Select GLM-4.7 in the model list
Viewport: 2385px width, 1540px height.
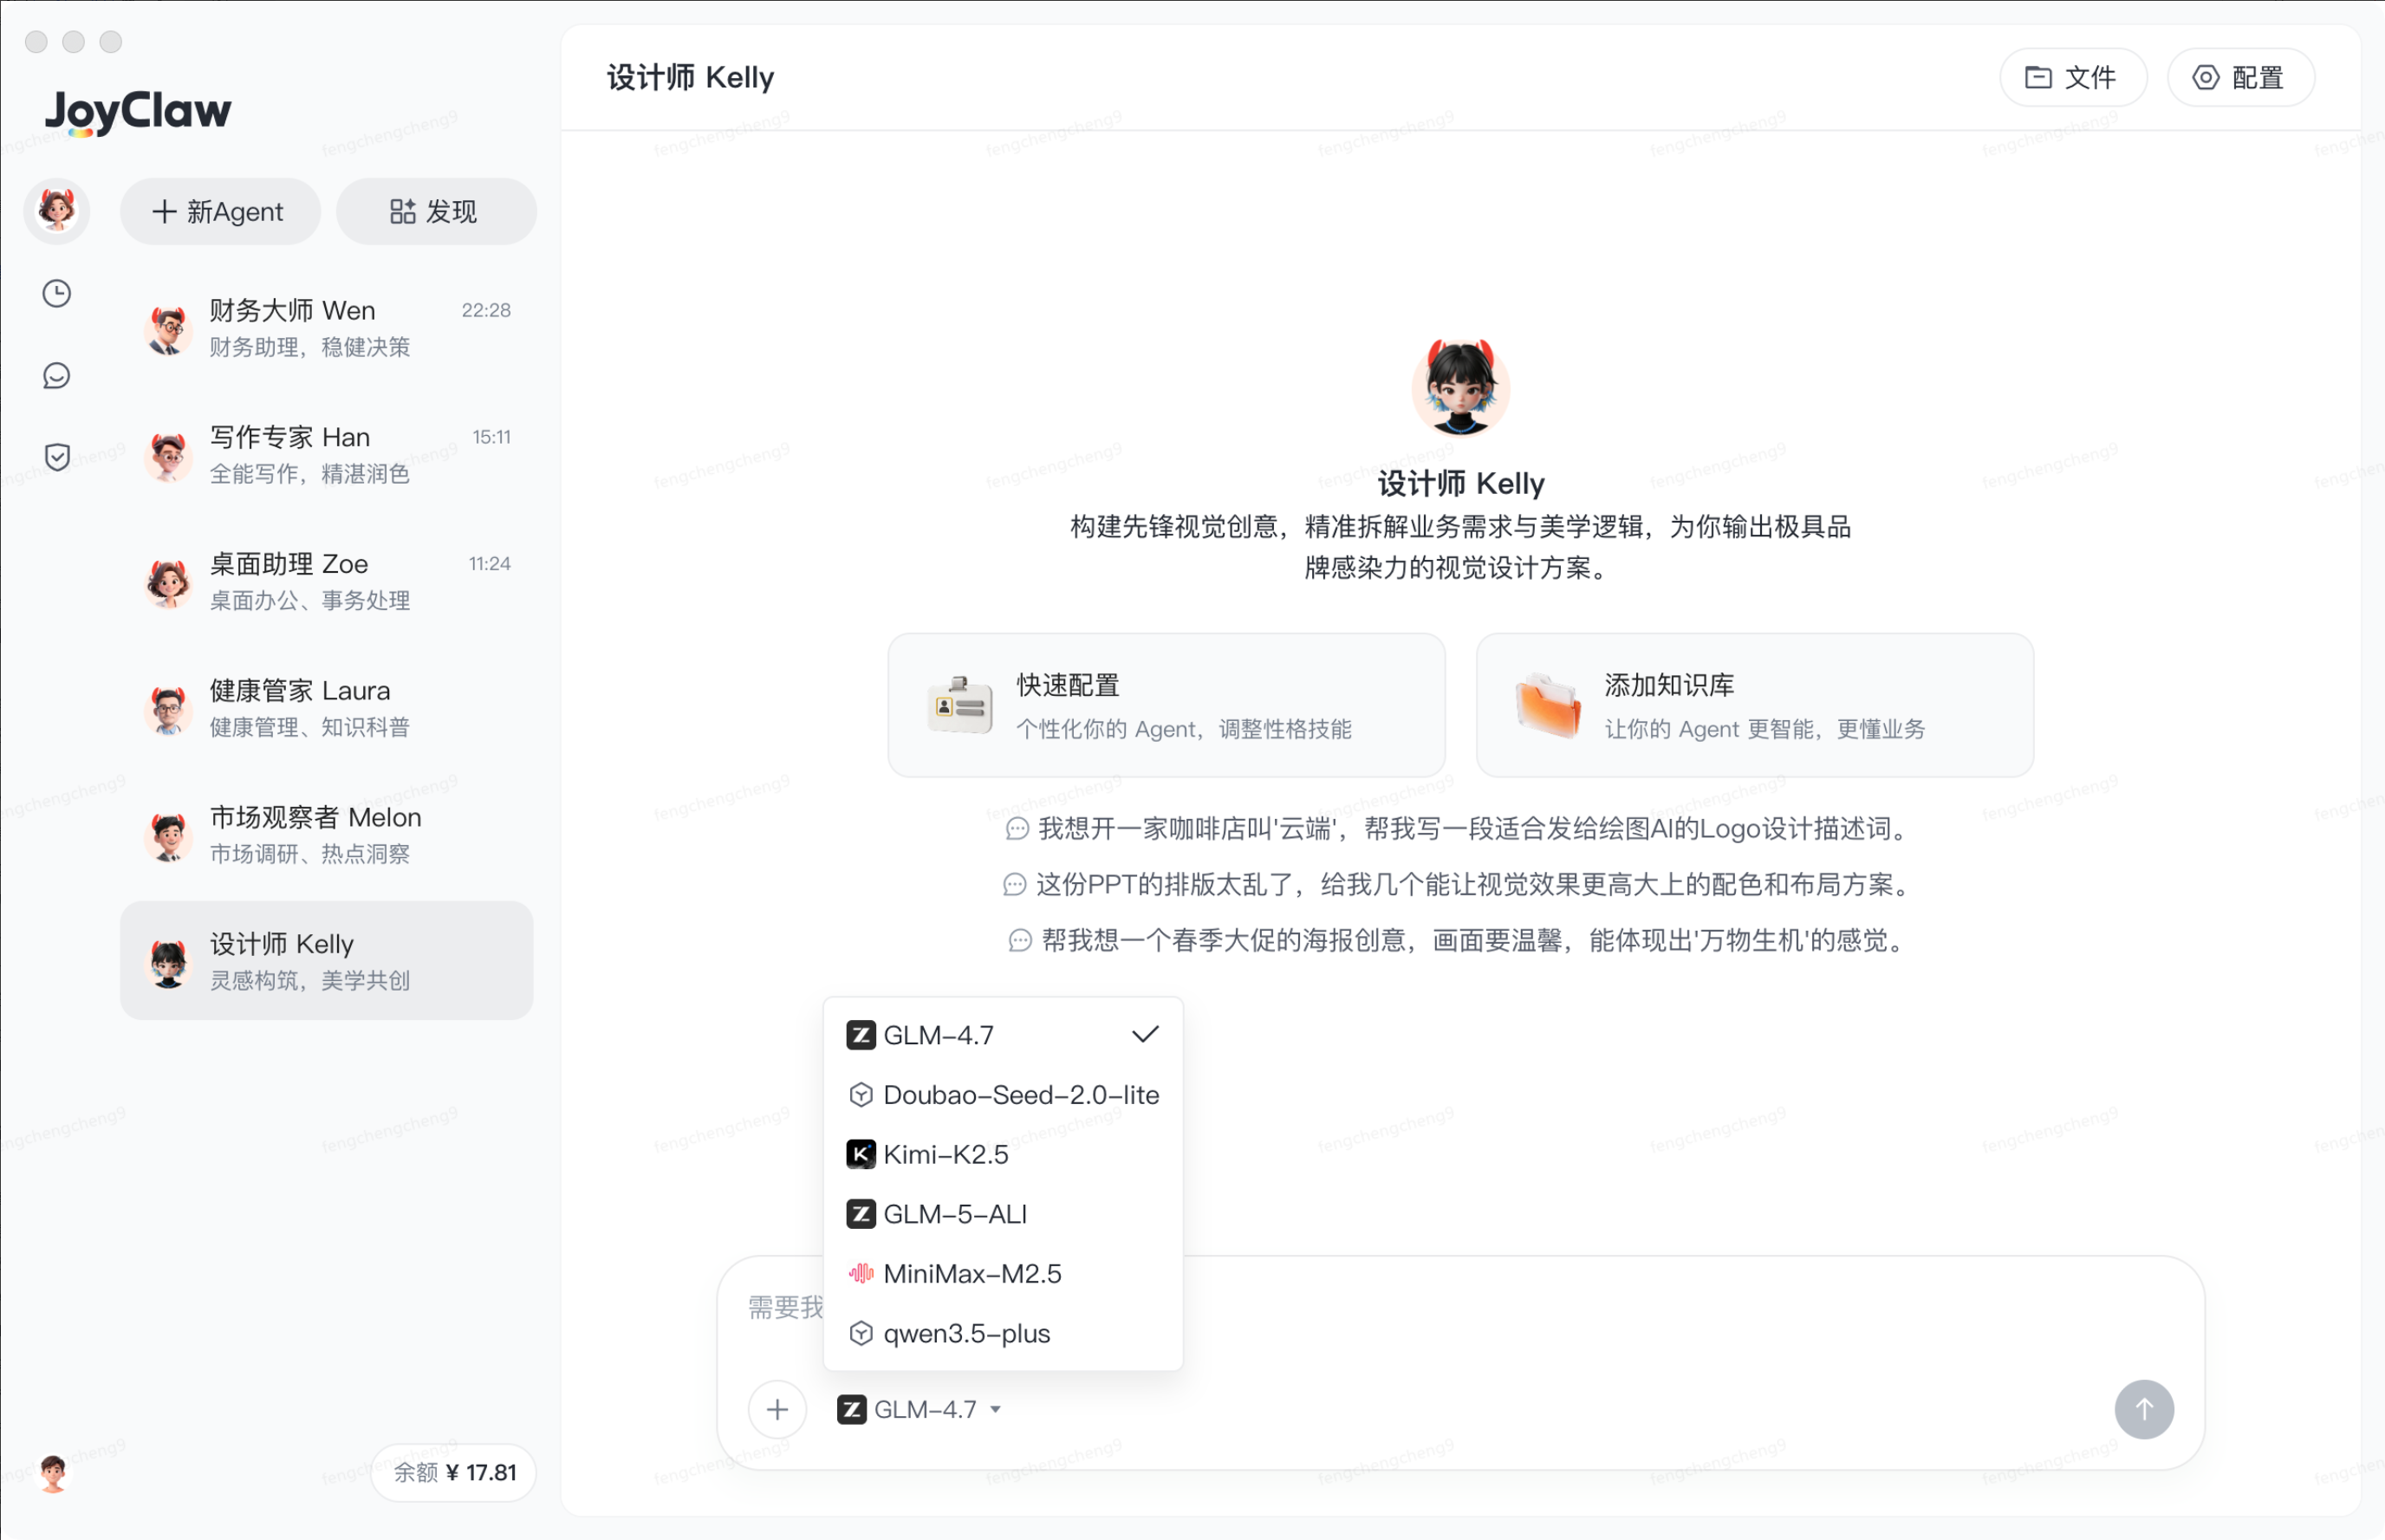[x=1003, y=1035]
